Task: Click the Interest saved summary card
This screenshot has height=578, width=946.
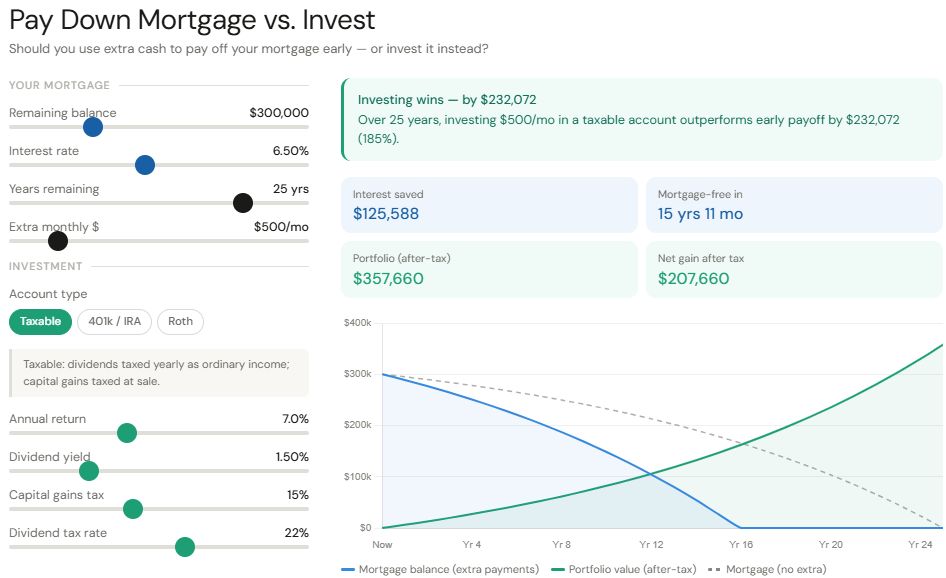Action: (488, 205)
